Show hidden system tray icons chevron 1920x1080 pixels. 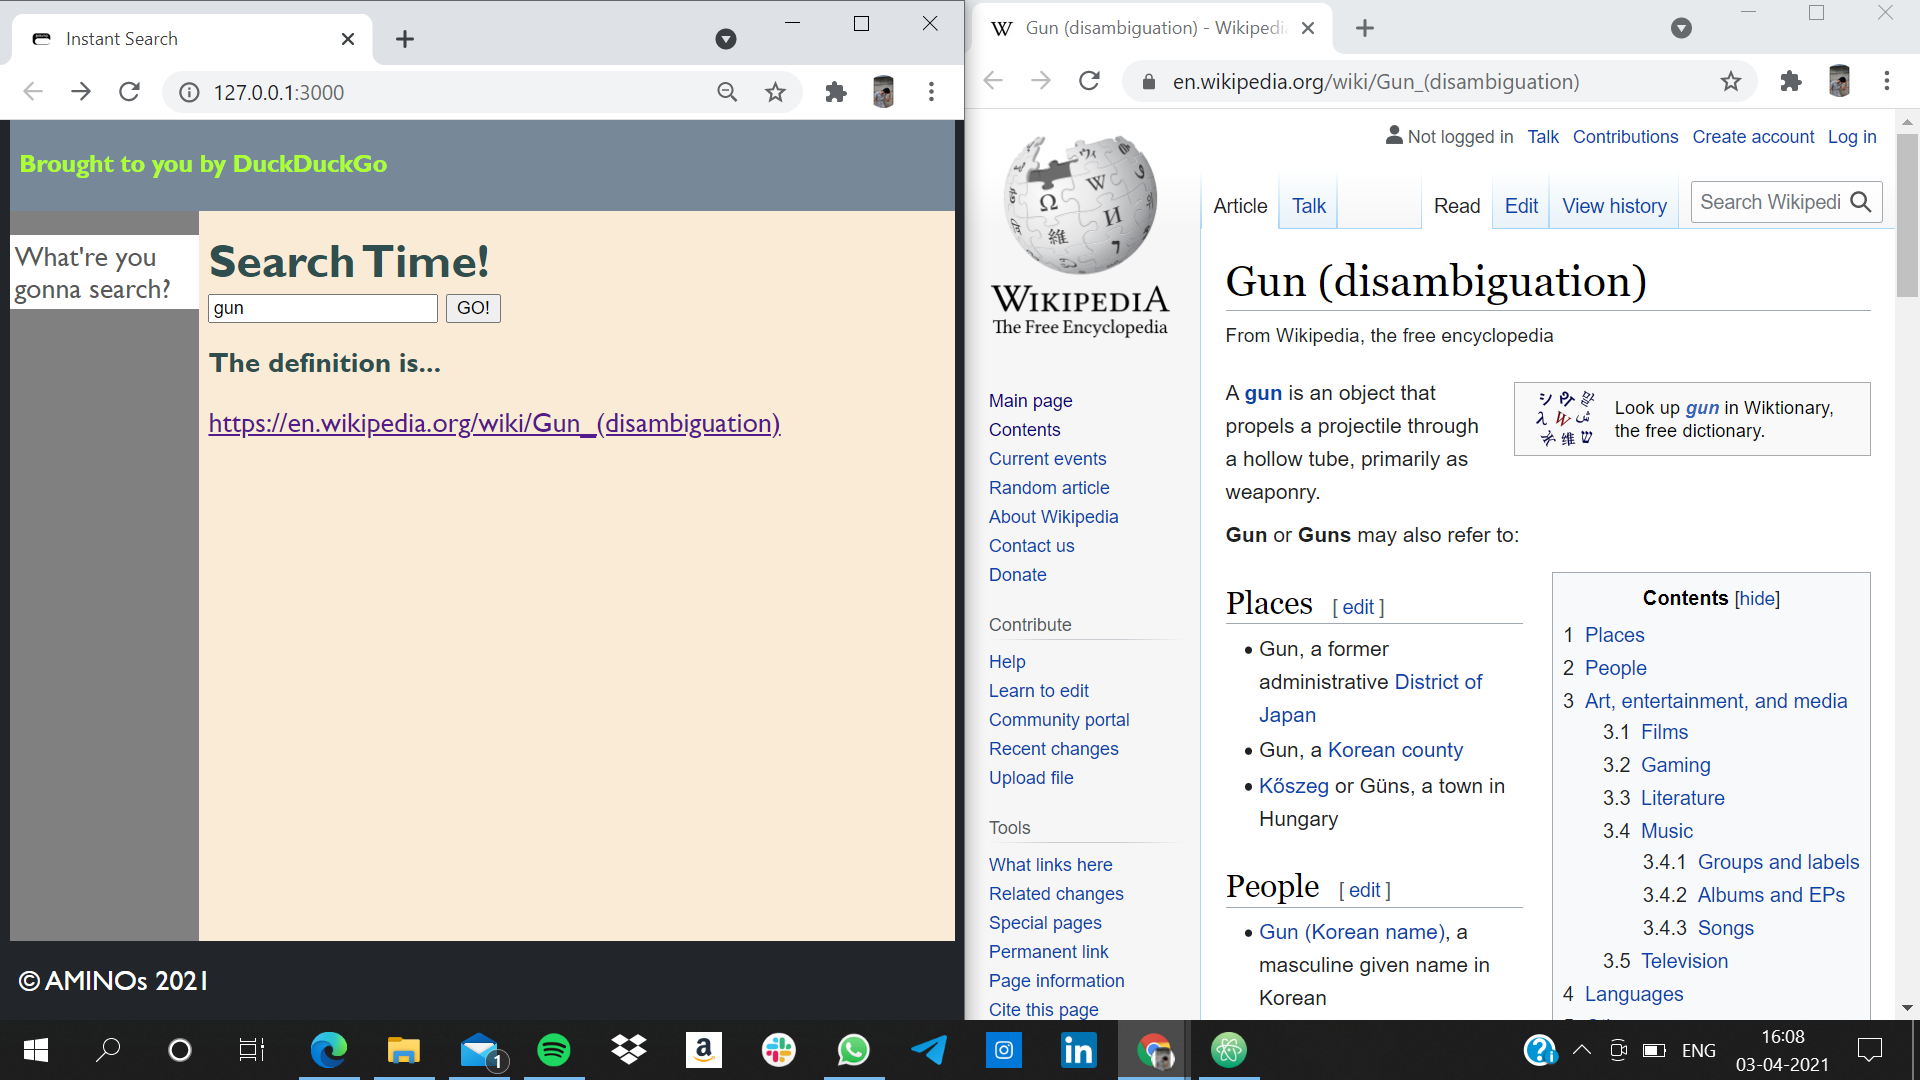[1581, 1050]
